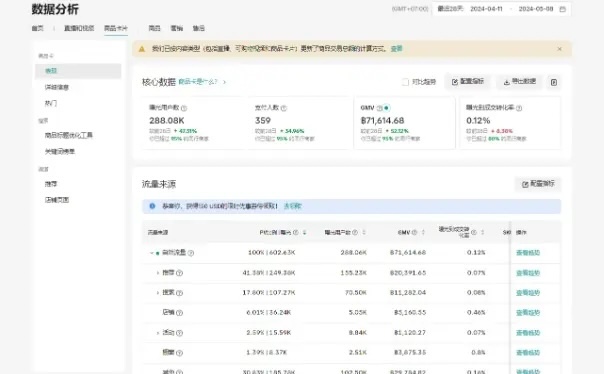Click green claim link in blue coupon banner
This screenshot has height=374, width=604.
point(293,206)
